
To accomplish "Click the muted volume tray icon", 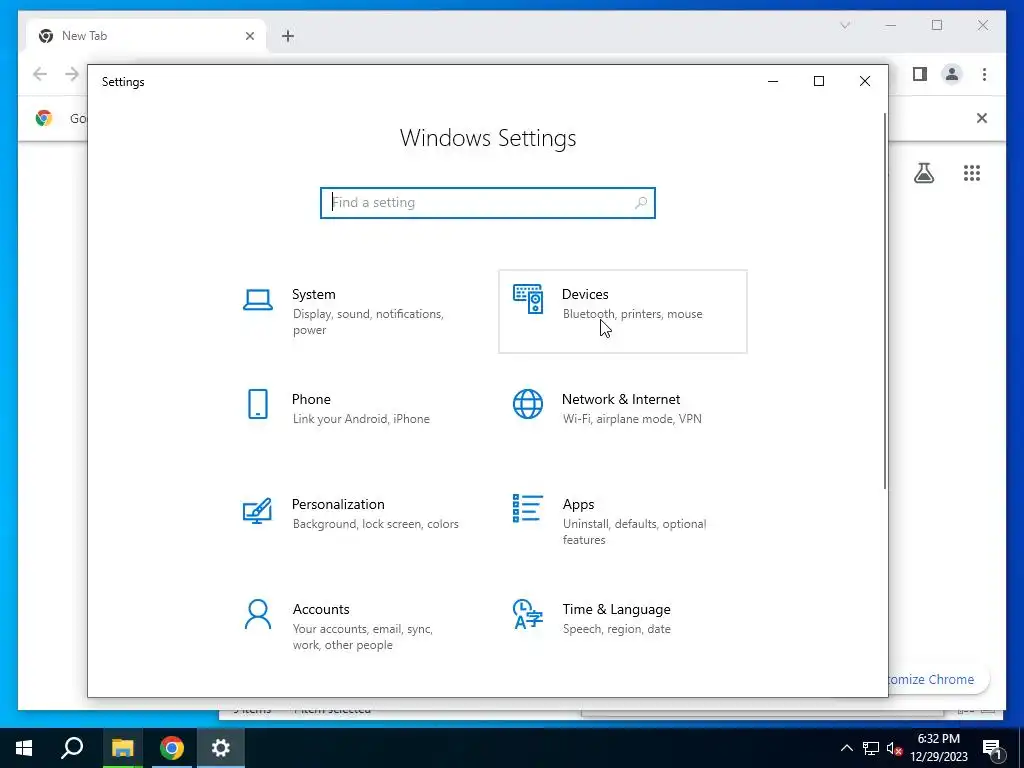I will [895, 748].
